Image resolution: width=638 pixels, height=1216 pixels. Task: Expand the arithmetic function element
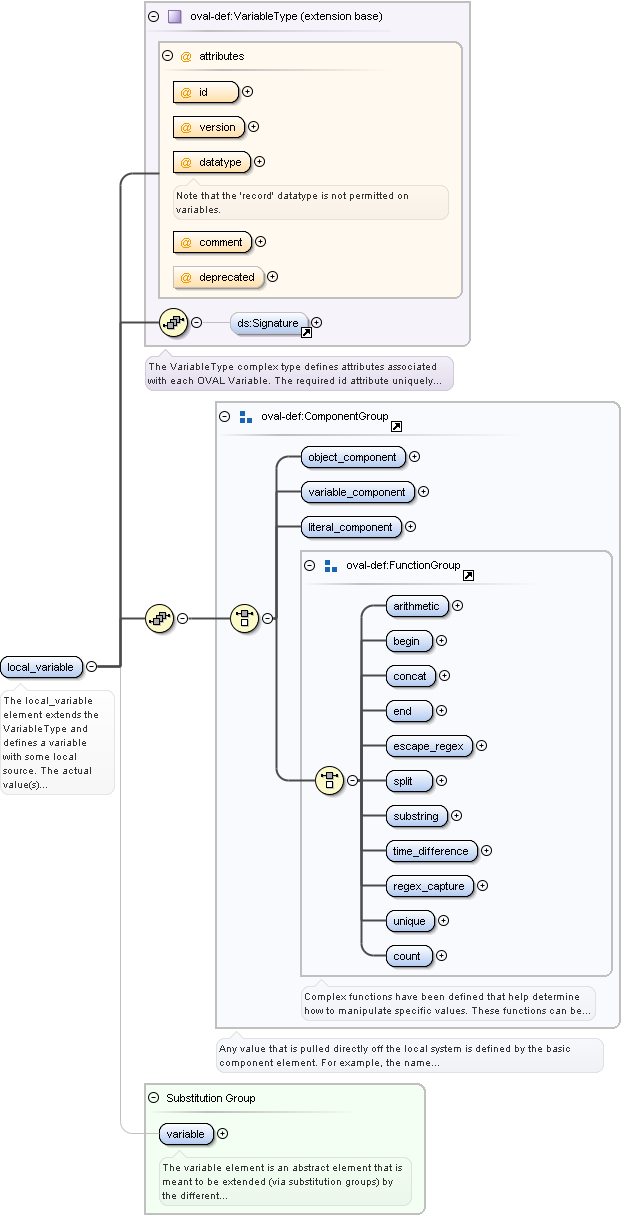pyautogui.click(x=457, y=605)
